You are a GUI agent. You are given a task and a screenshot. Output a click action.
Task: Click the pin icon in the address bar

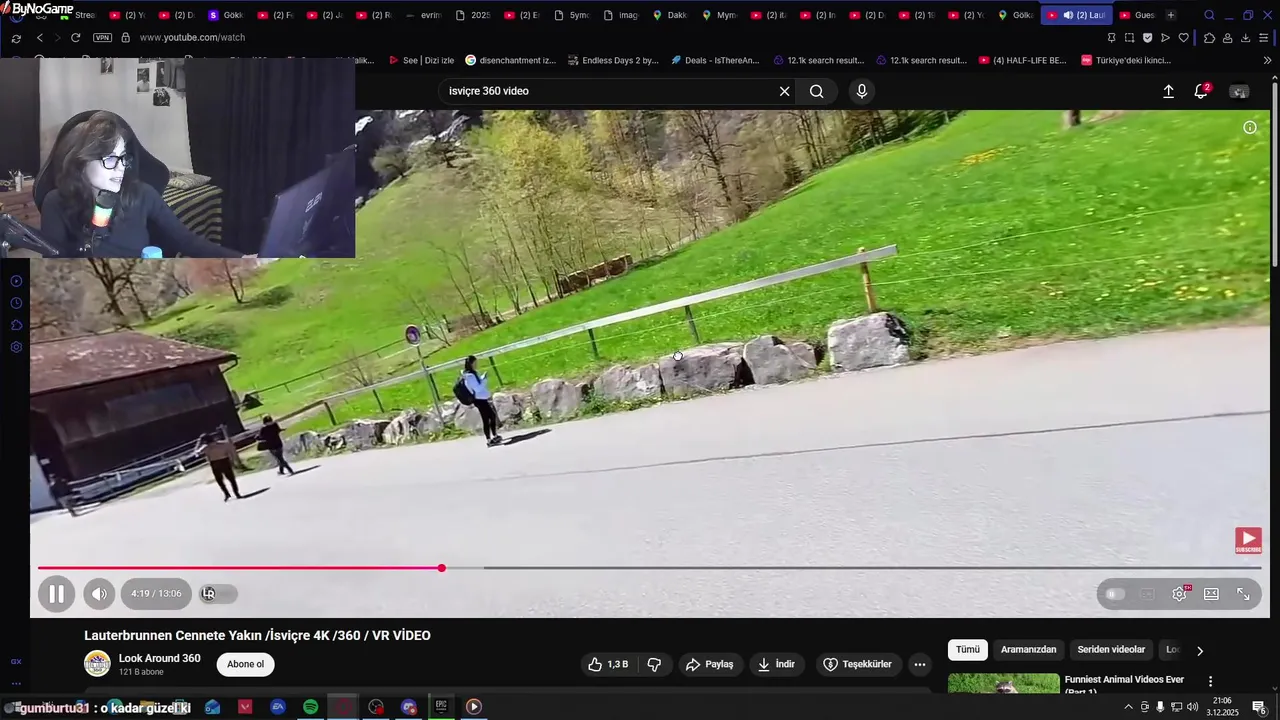pyautogui.click(x=1111, y=37)
